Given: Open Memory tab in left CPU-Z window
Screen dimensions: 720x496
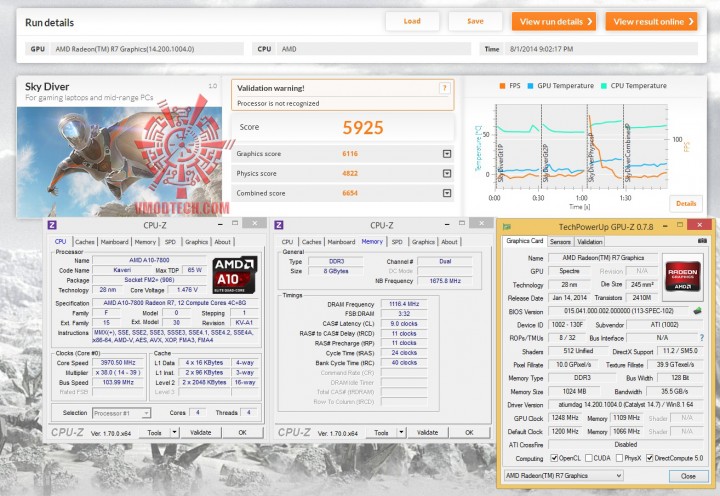Looking at the screenshot, I should coord(145,242).
